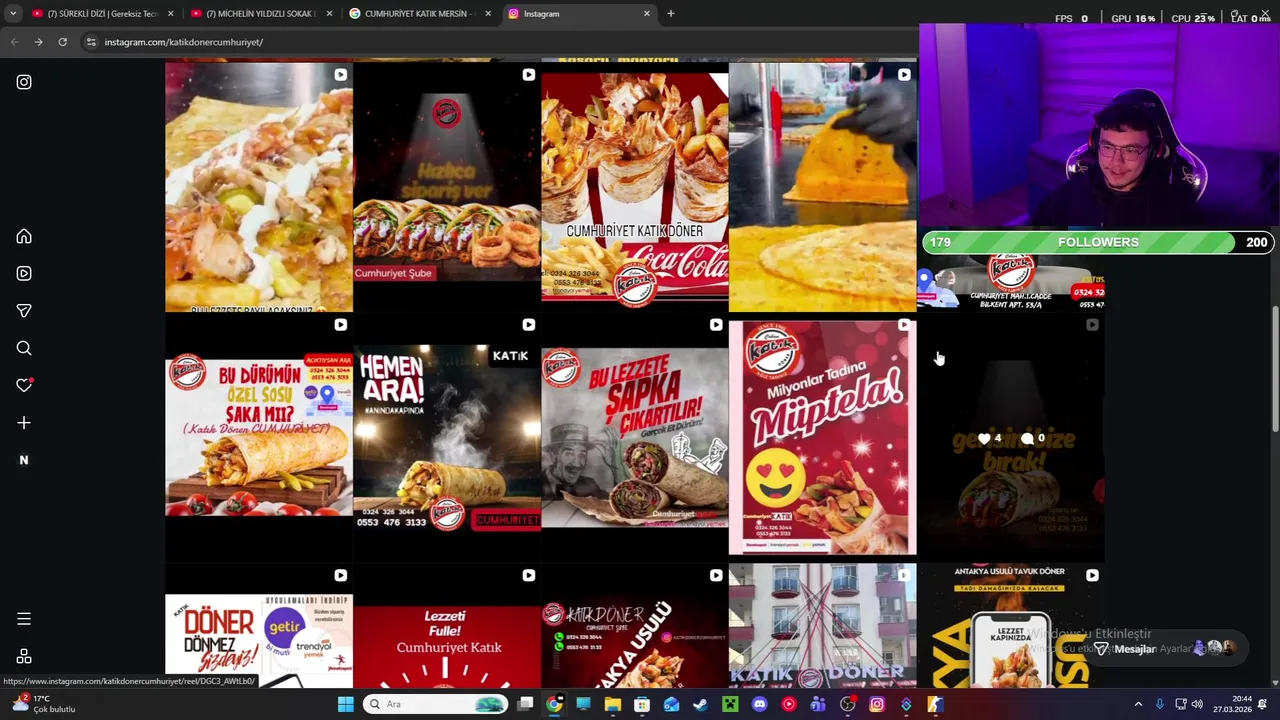Open profile 'N' icon in sidebar

(24, 460)
